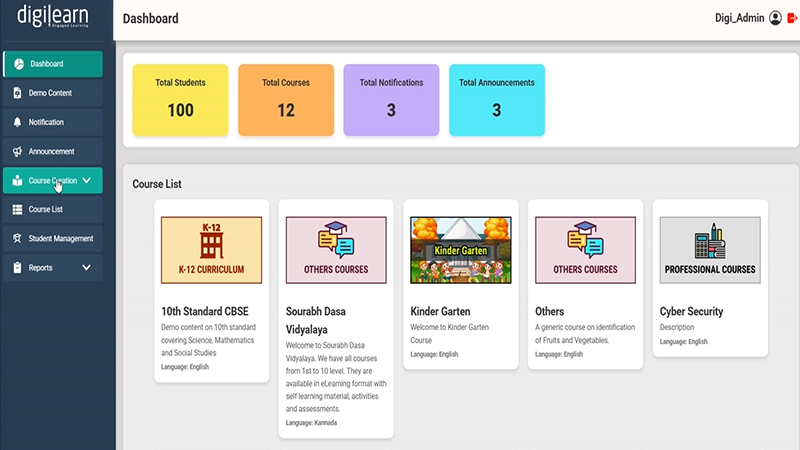Click the Course List grid icon
The width and height of the screenshot is (800, 450).
[x=17, y=210]
